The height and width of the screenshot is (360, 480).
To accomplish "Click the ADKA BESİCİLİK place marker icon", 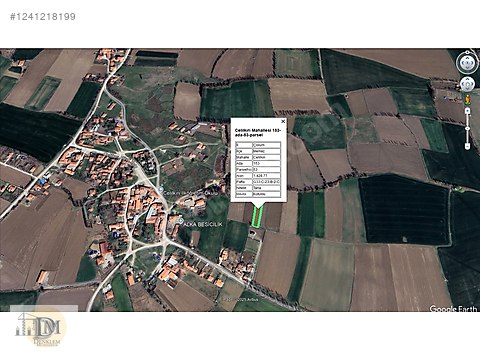I will pos(181,221).
